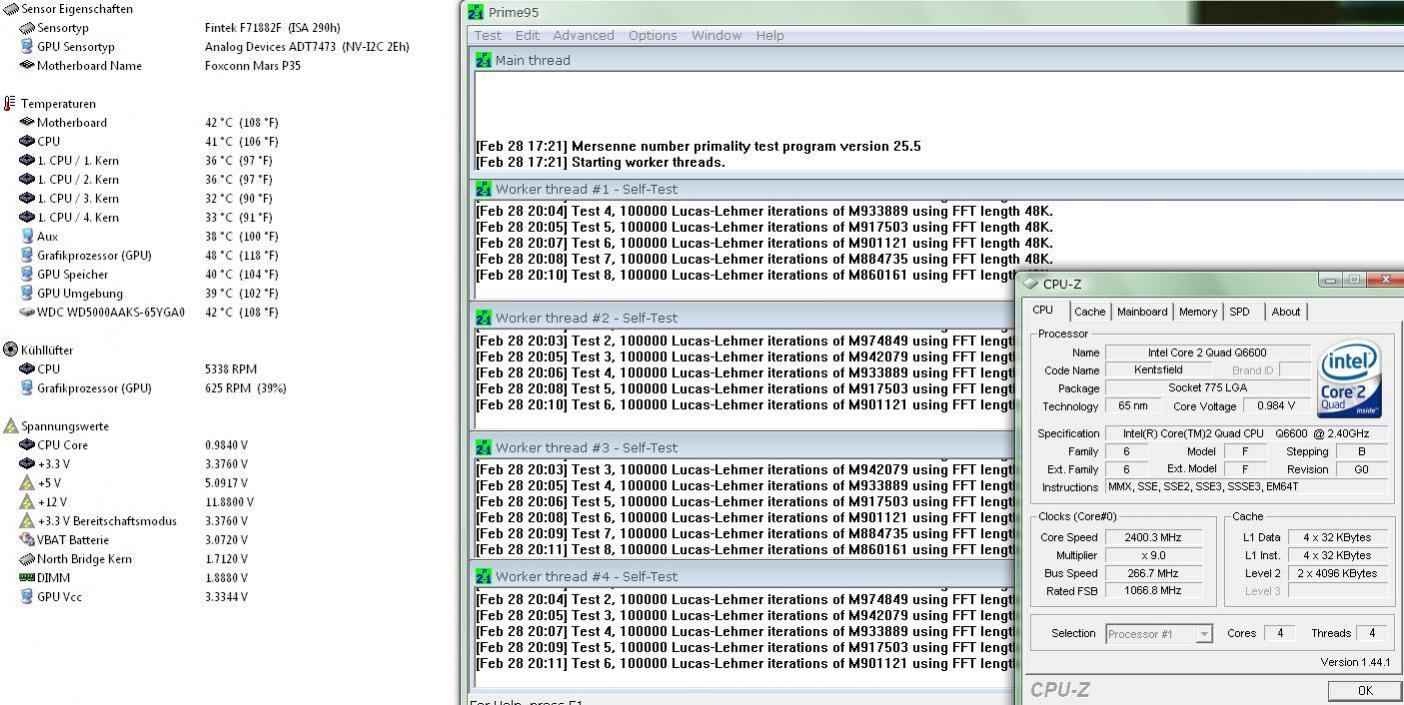Click the +5 V voltage warning icon

pyautogui.click(x=27, y=483)
